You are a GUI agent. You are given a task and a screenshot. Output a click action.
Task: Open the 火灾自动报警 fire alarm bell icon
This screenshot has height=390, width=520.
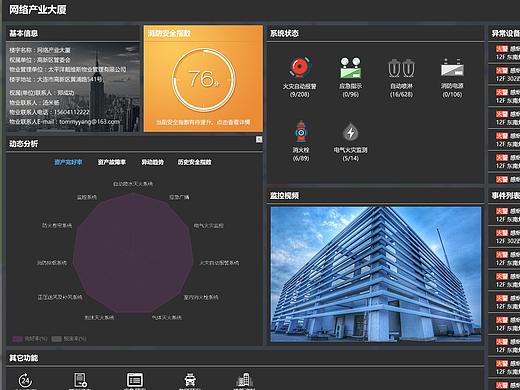tap(299, 67)
